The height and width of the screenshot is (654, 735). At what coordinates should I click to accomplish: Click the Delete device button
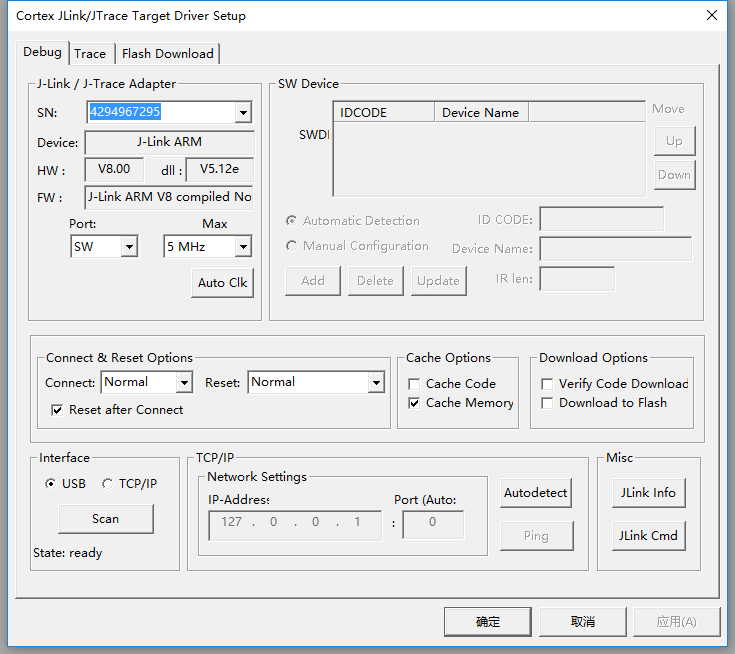[375, 281]
